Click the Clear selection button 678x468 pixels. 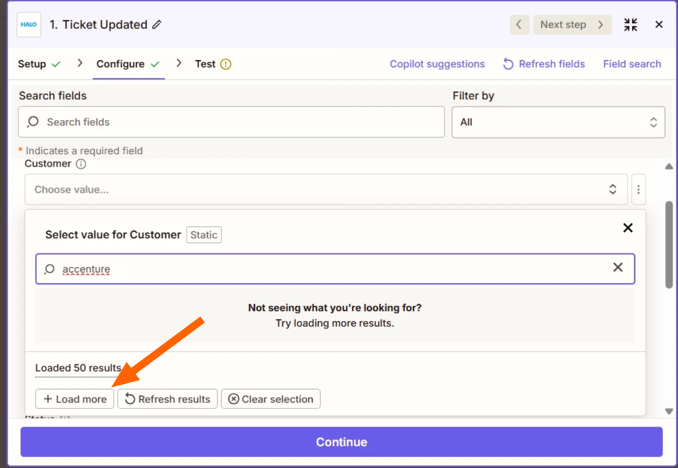[x=270, y=399]
